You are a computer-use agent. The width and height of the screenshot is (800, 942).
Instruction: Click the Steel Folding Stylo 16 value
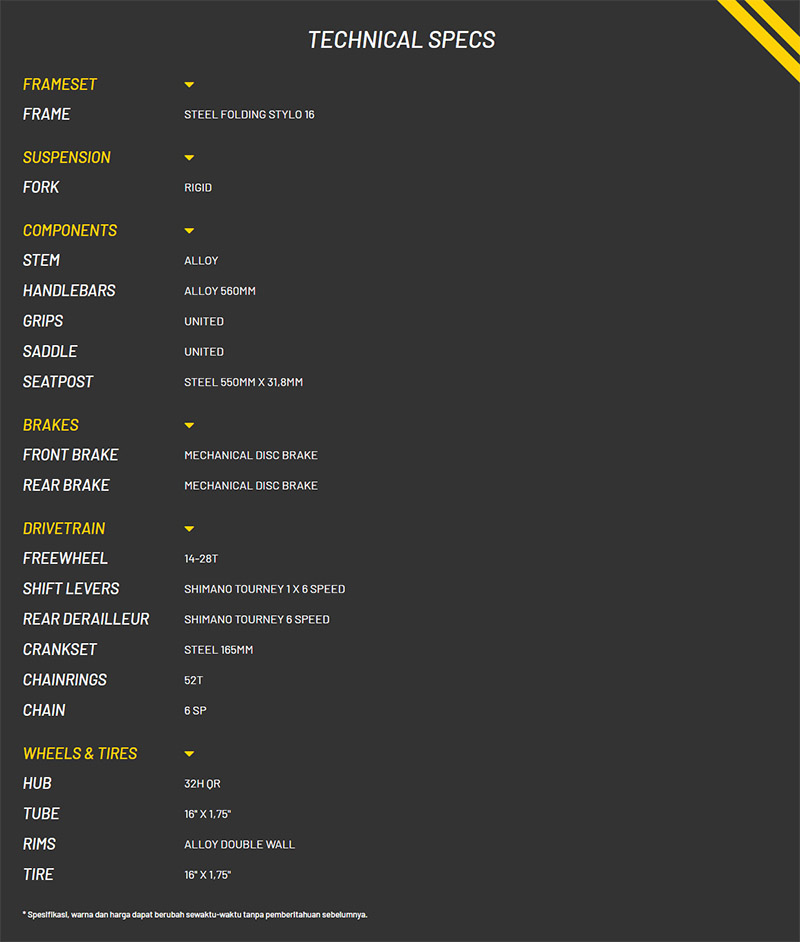pos(249,115)
